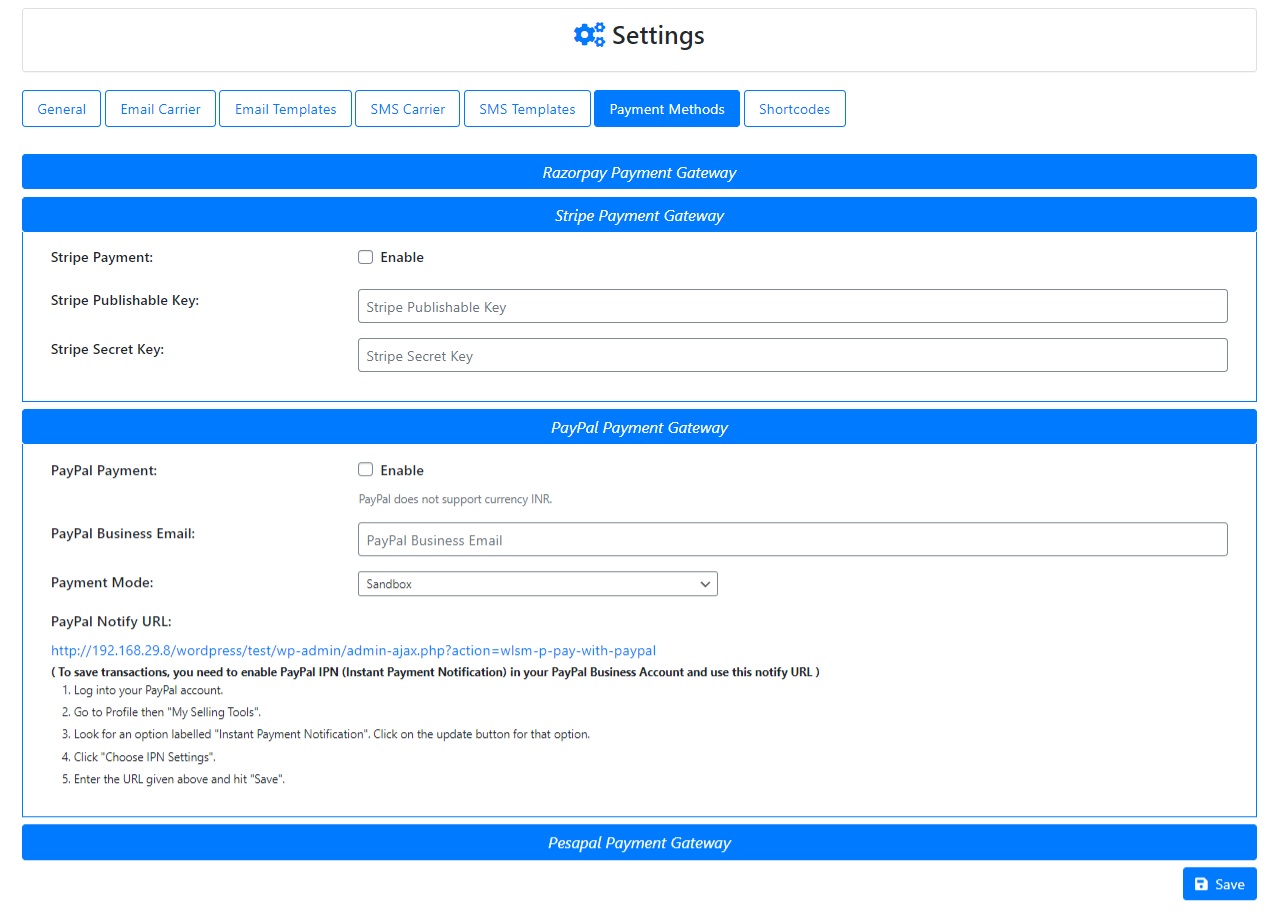Expand the Razorpay Payment Gateway section
1285x913 pixels.
click(x=639, y=171)
